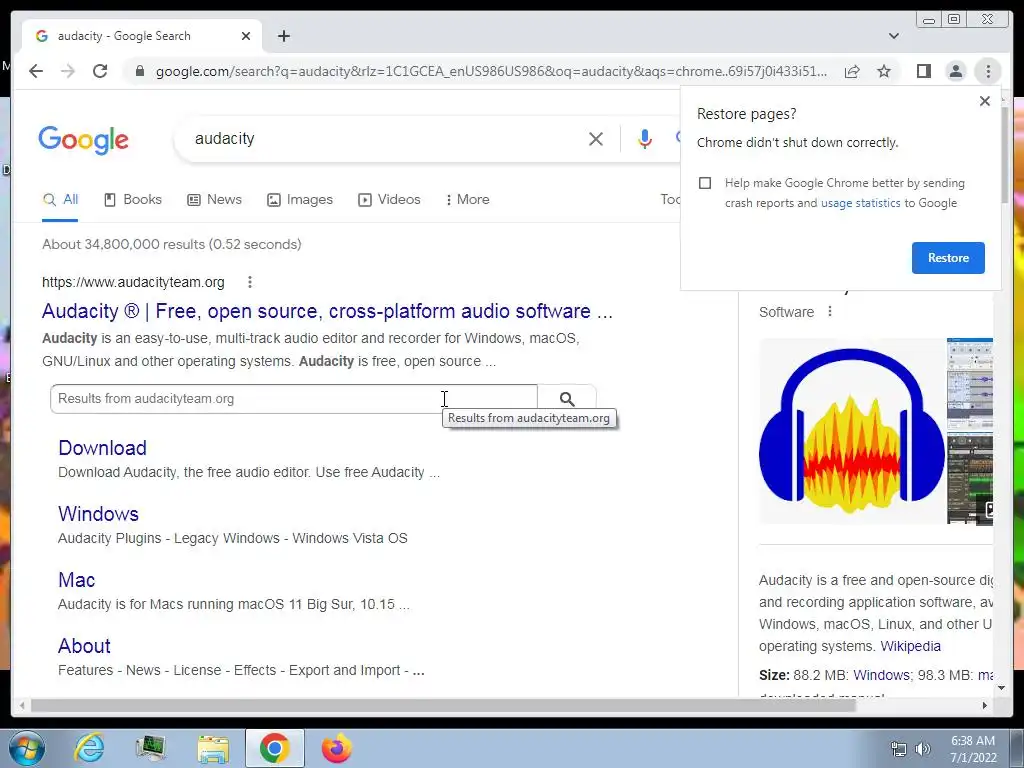This screenshot has height=768, width=1024.
Task: Open the Windows sitelink
Action: tap(99, 514)
